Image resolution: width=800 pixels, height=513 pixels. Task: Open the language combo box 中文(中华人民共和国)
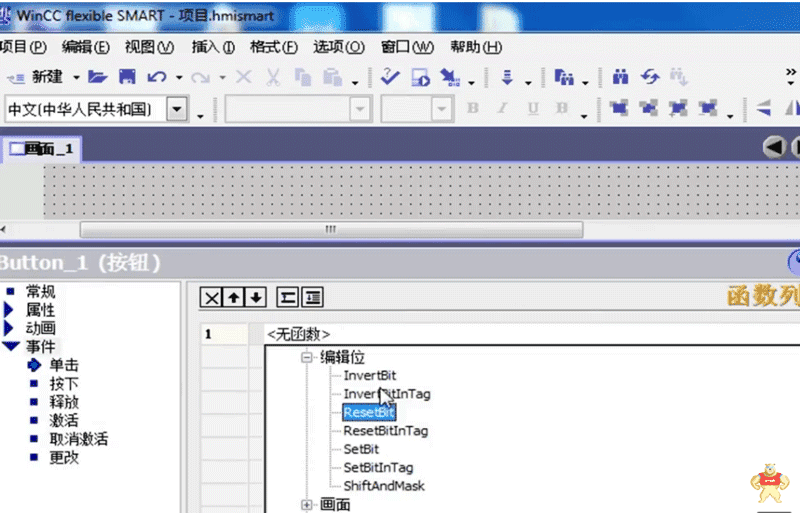177,109
